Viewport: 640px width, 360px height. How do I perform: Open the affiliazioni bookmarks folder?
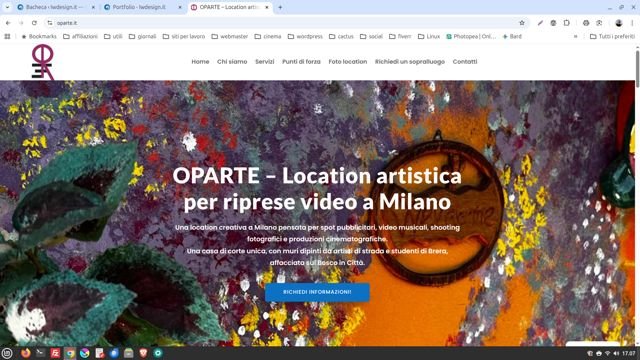tap(80, 36)
